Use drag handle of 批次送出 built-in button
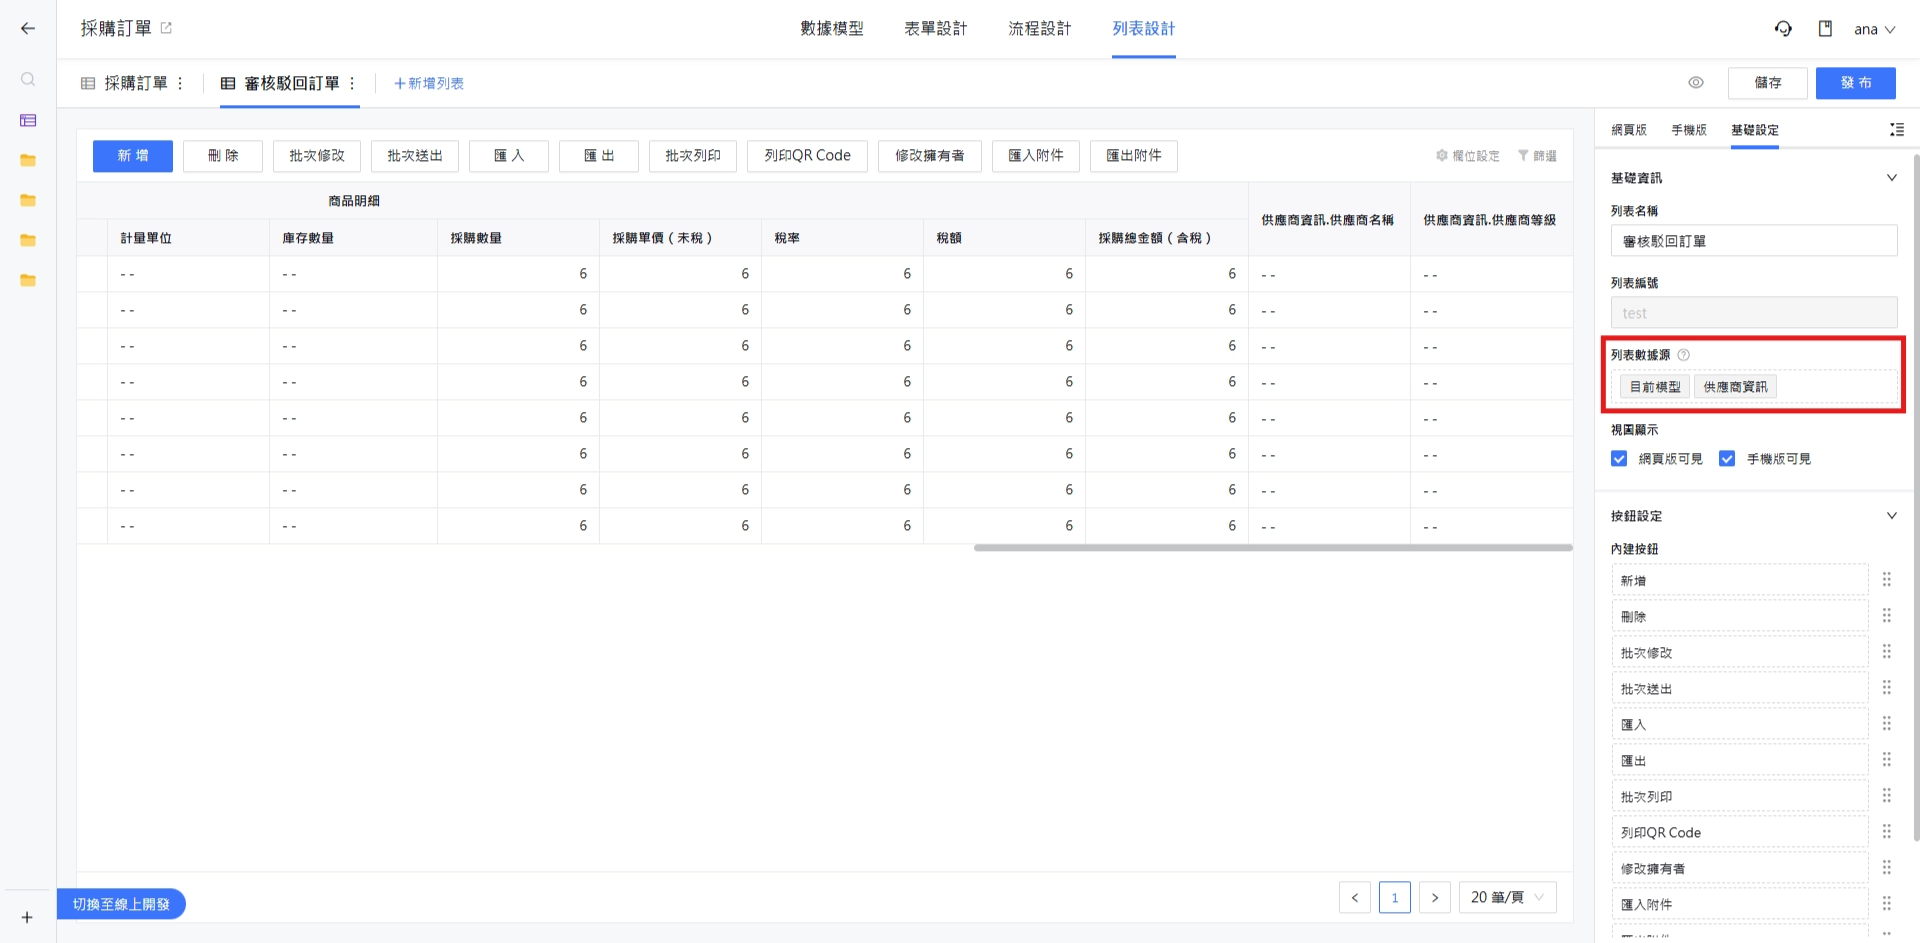1920x943 pixels. coord(1887,688)
